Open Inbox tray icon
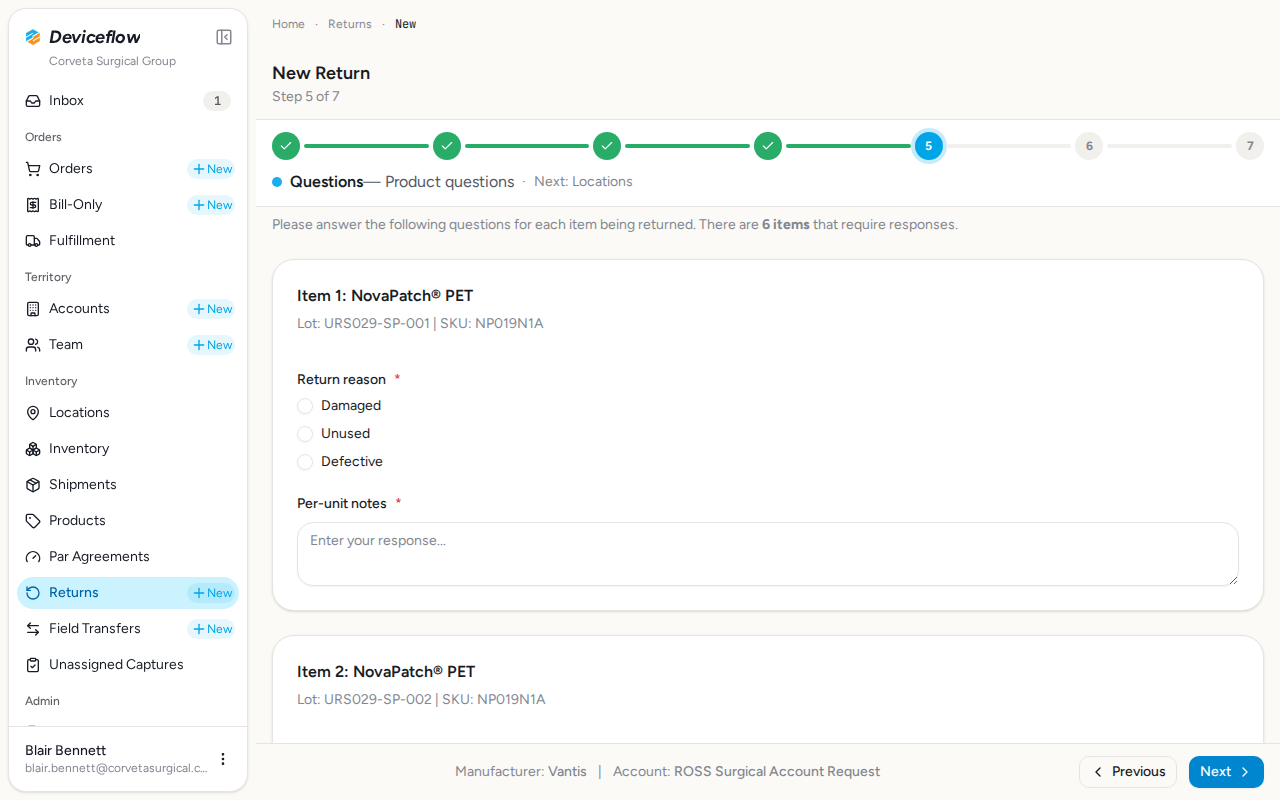The image size is (1280, 800). click(33, 101)
